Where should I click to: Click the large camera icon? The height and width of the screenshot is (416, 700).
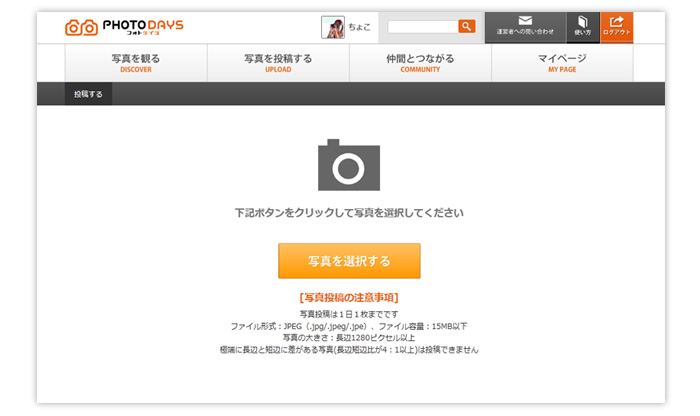349,165
